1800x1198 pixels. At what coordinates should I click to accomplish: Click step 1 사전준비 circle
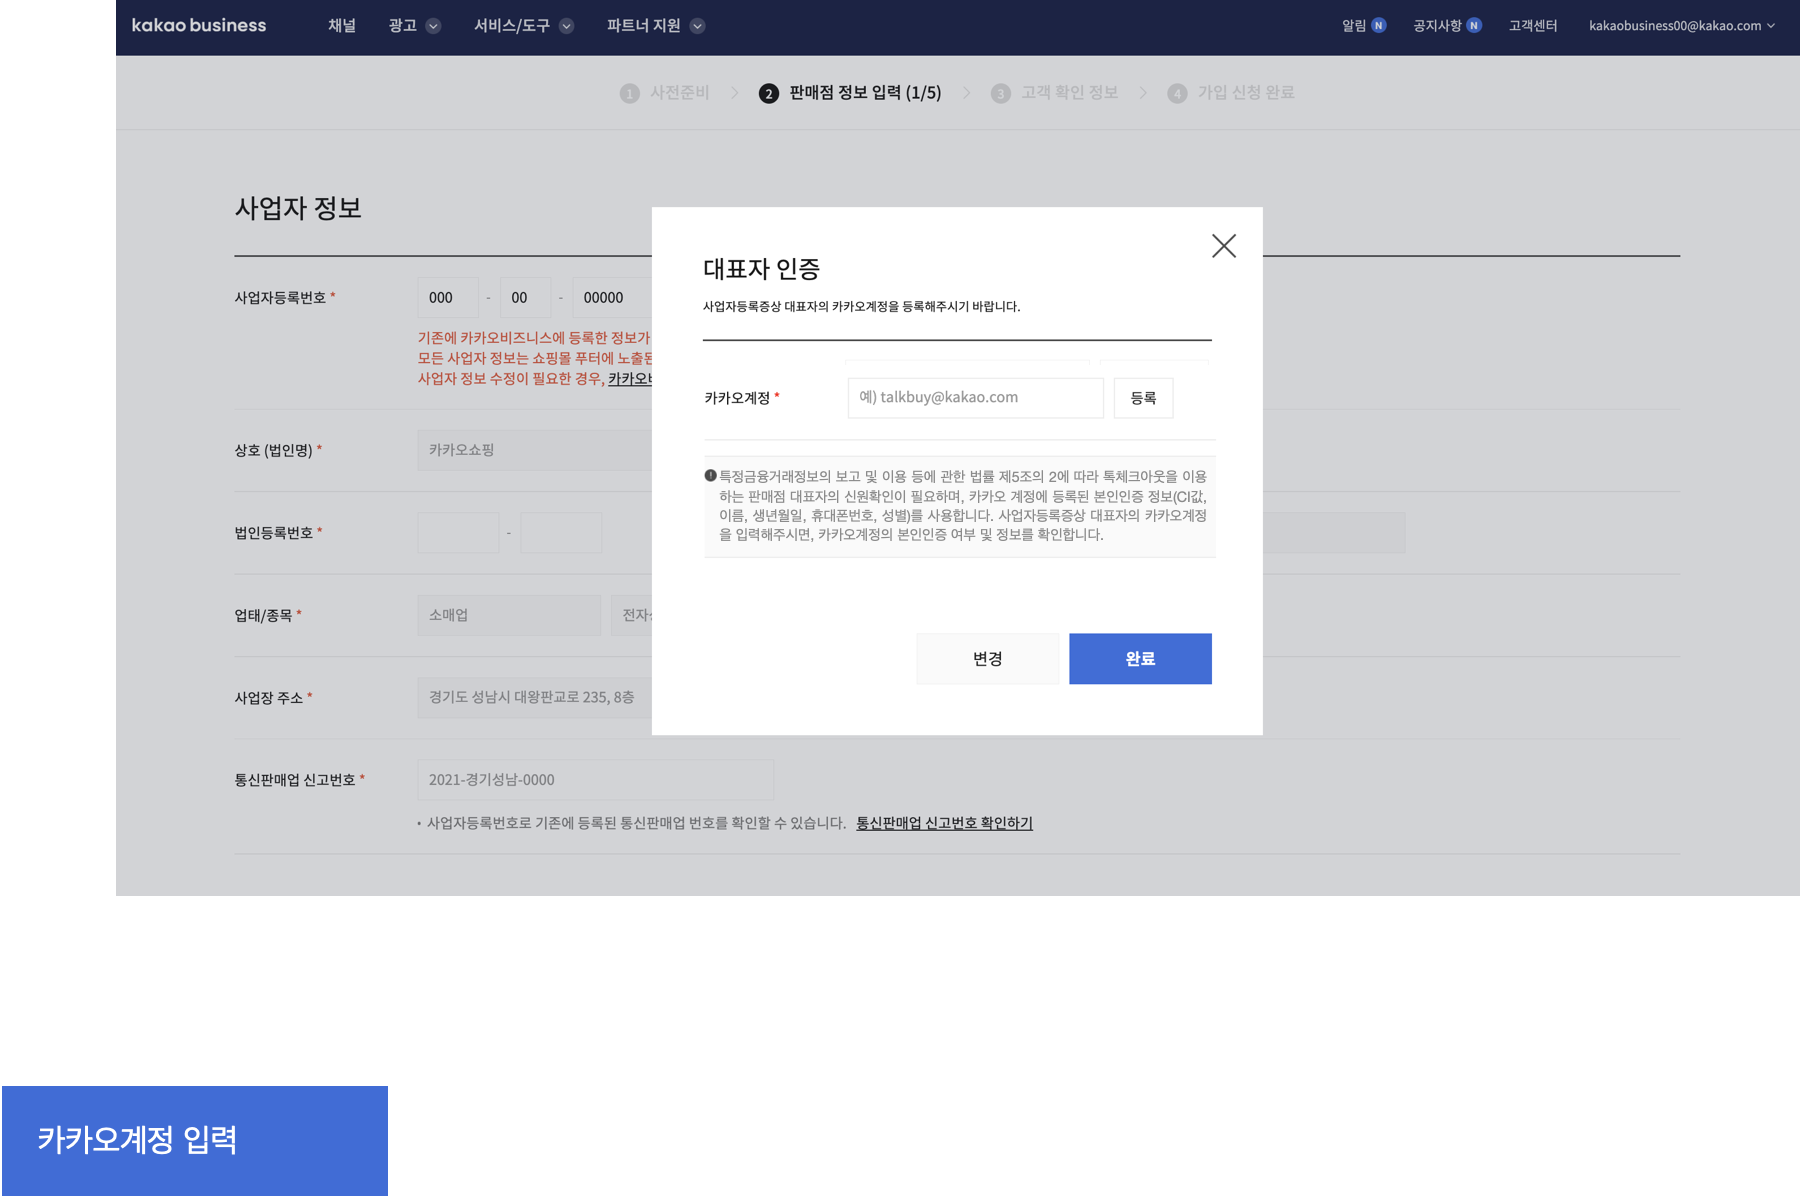point(629,93)
